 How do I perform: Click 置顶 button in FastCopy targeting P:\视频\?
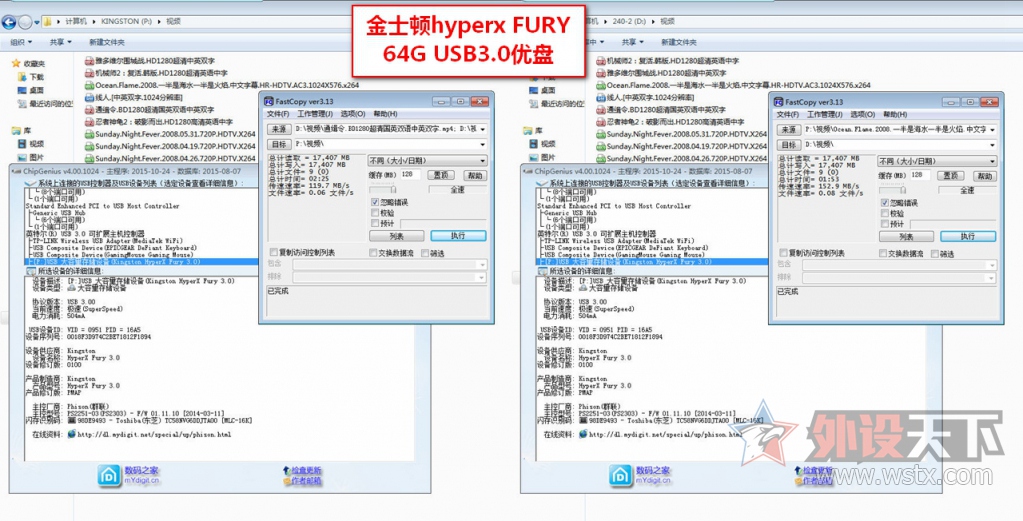tap(441, 175)
